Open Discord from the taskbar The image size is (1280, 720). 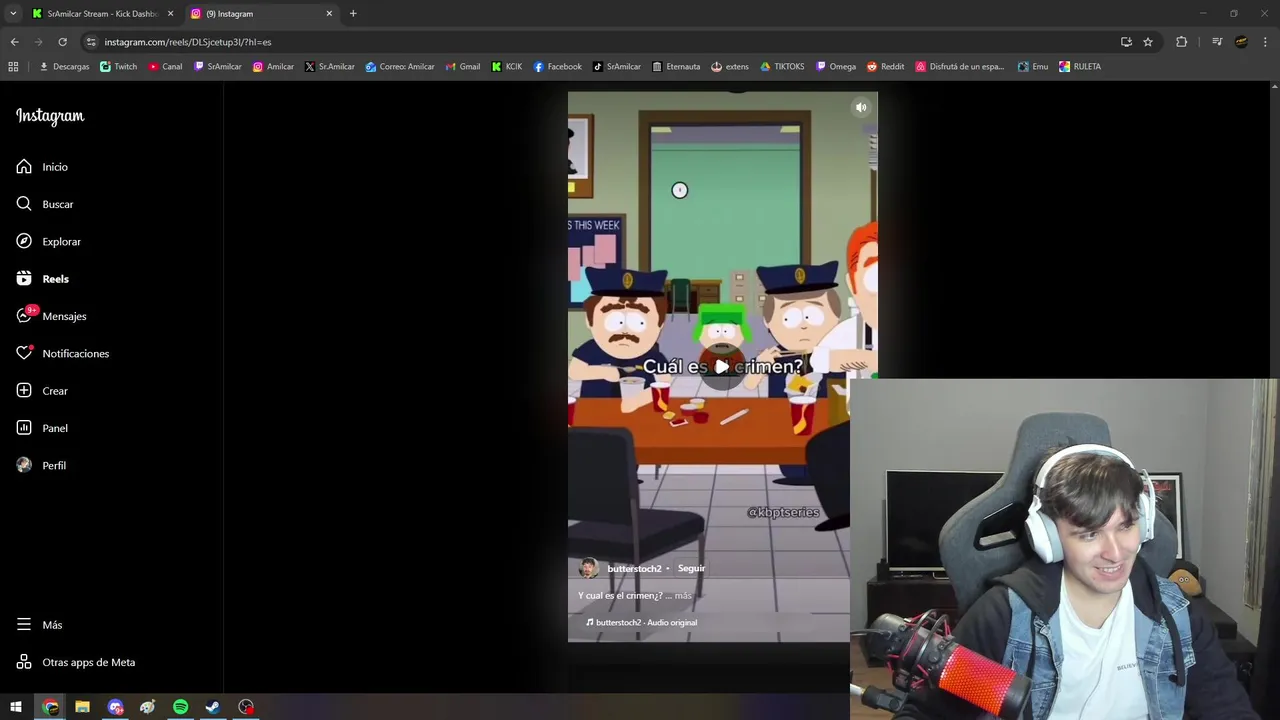click(x=115, y=707)
